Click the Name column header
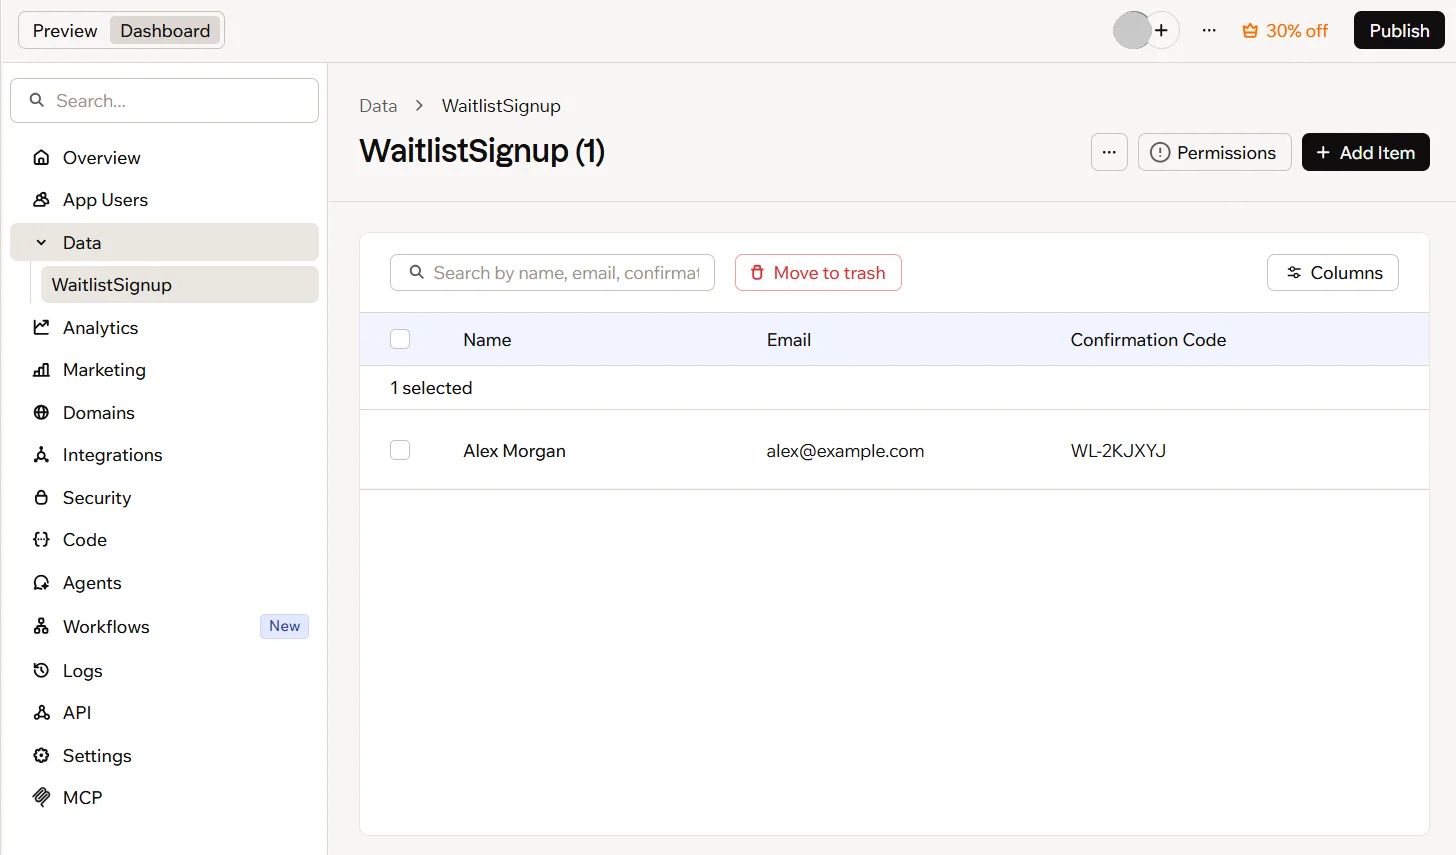 pos(487,340)
